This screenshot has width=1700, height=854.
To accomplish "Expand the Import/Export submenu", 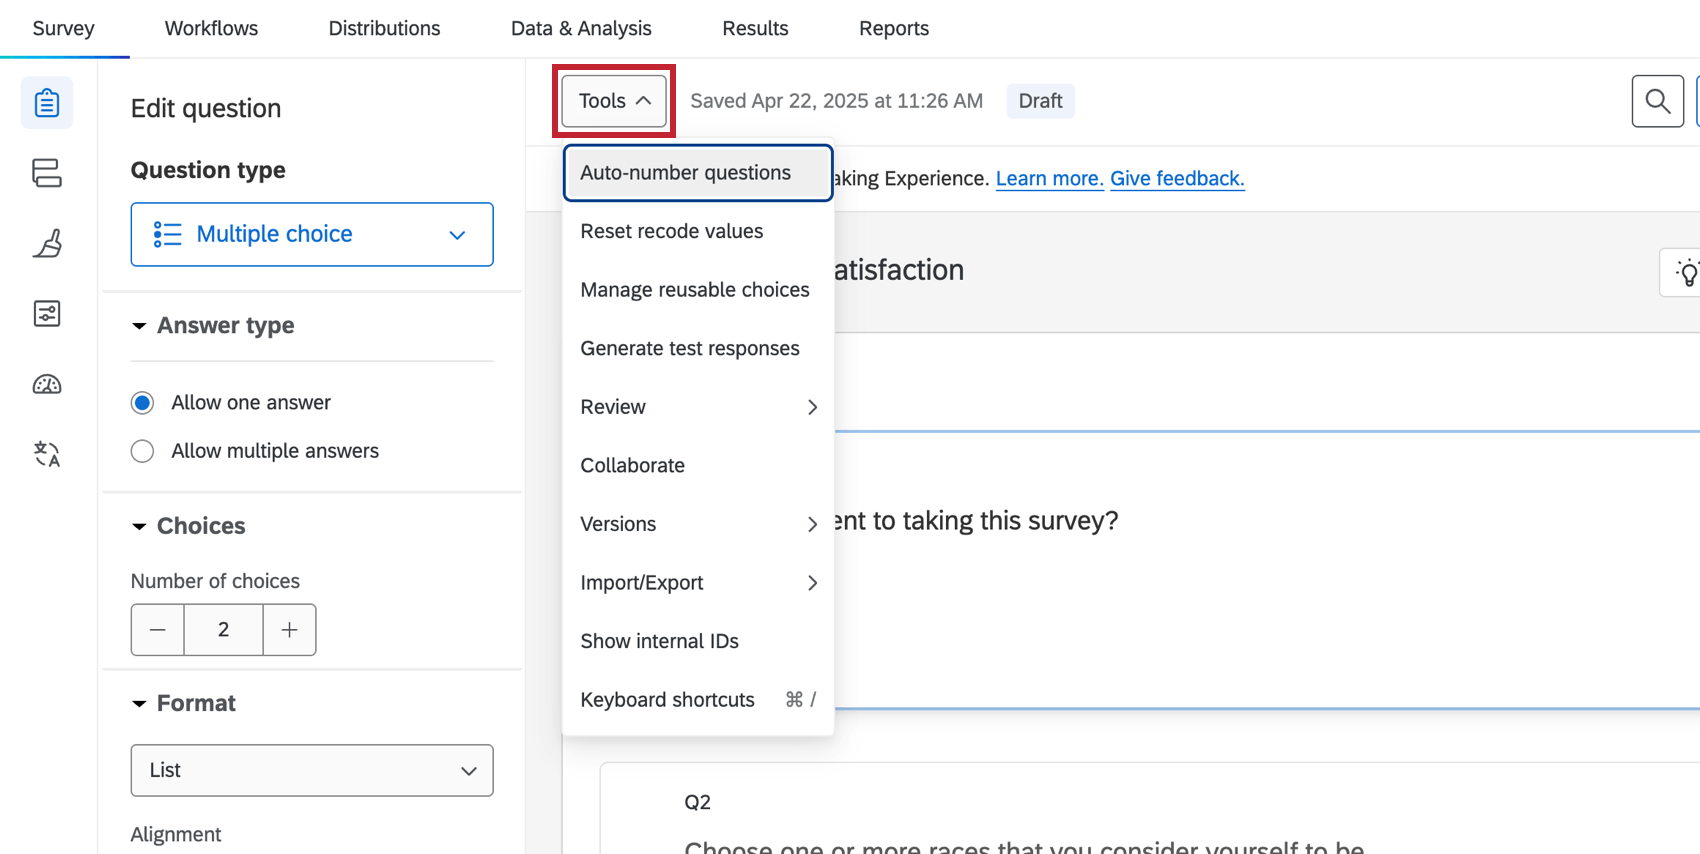I will pos(697,583).
